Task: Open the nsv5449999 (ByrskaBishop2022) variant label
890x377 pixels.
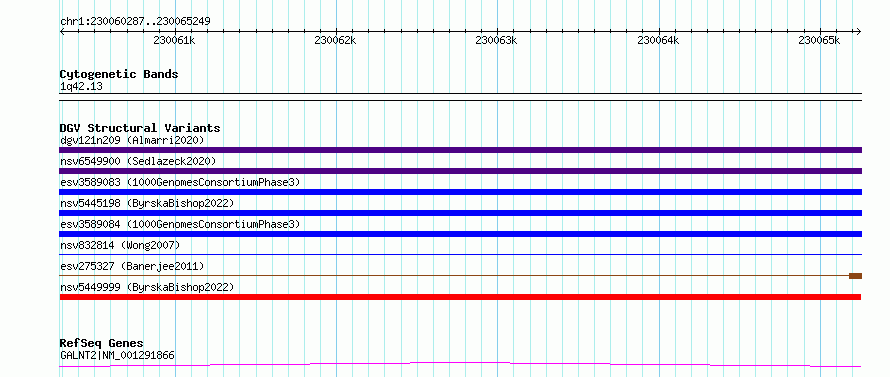Action: [x=147, y=287]
